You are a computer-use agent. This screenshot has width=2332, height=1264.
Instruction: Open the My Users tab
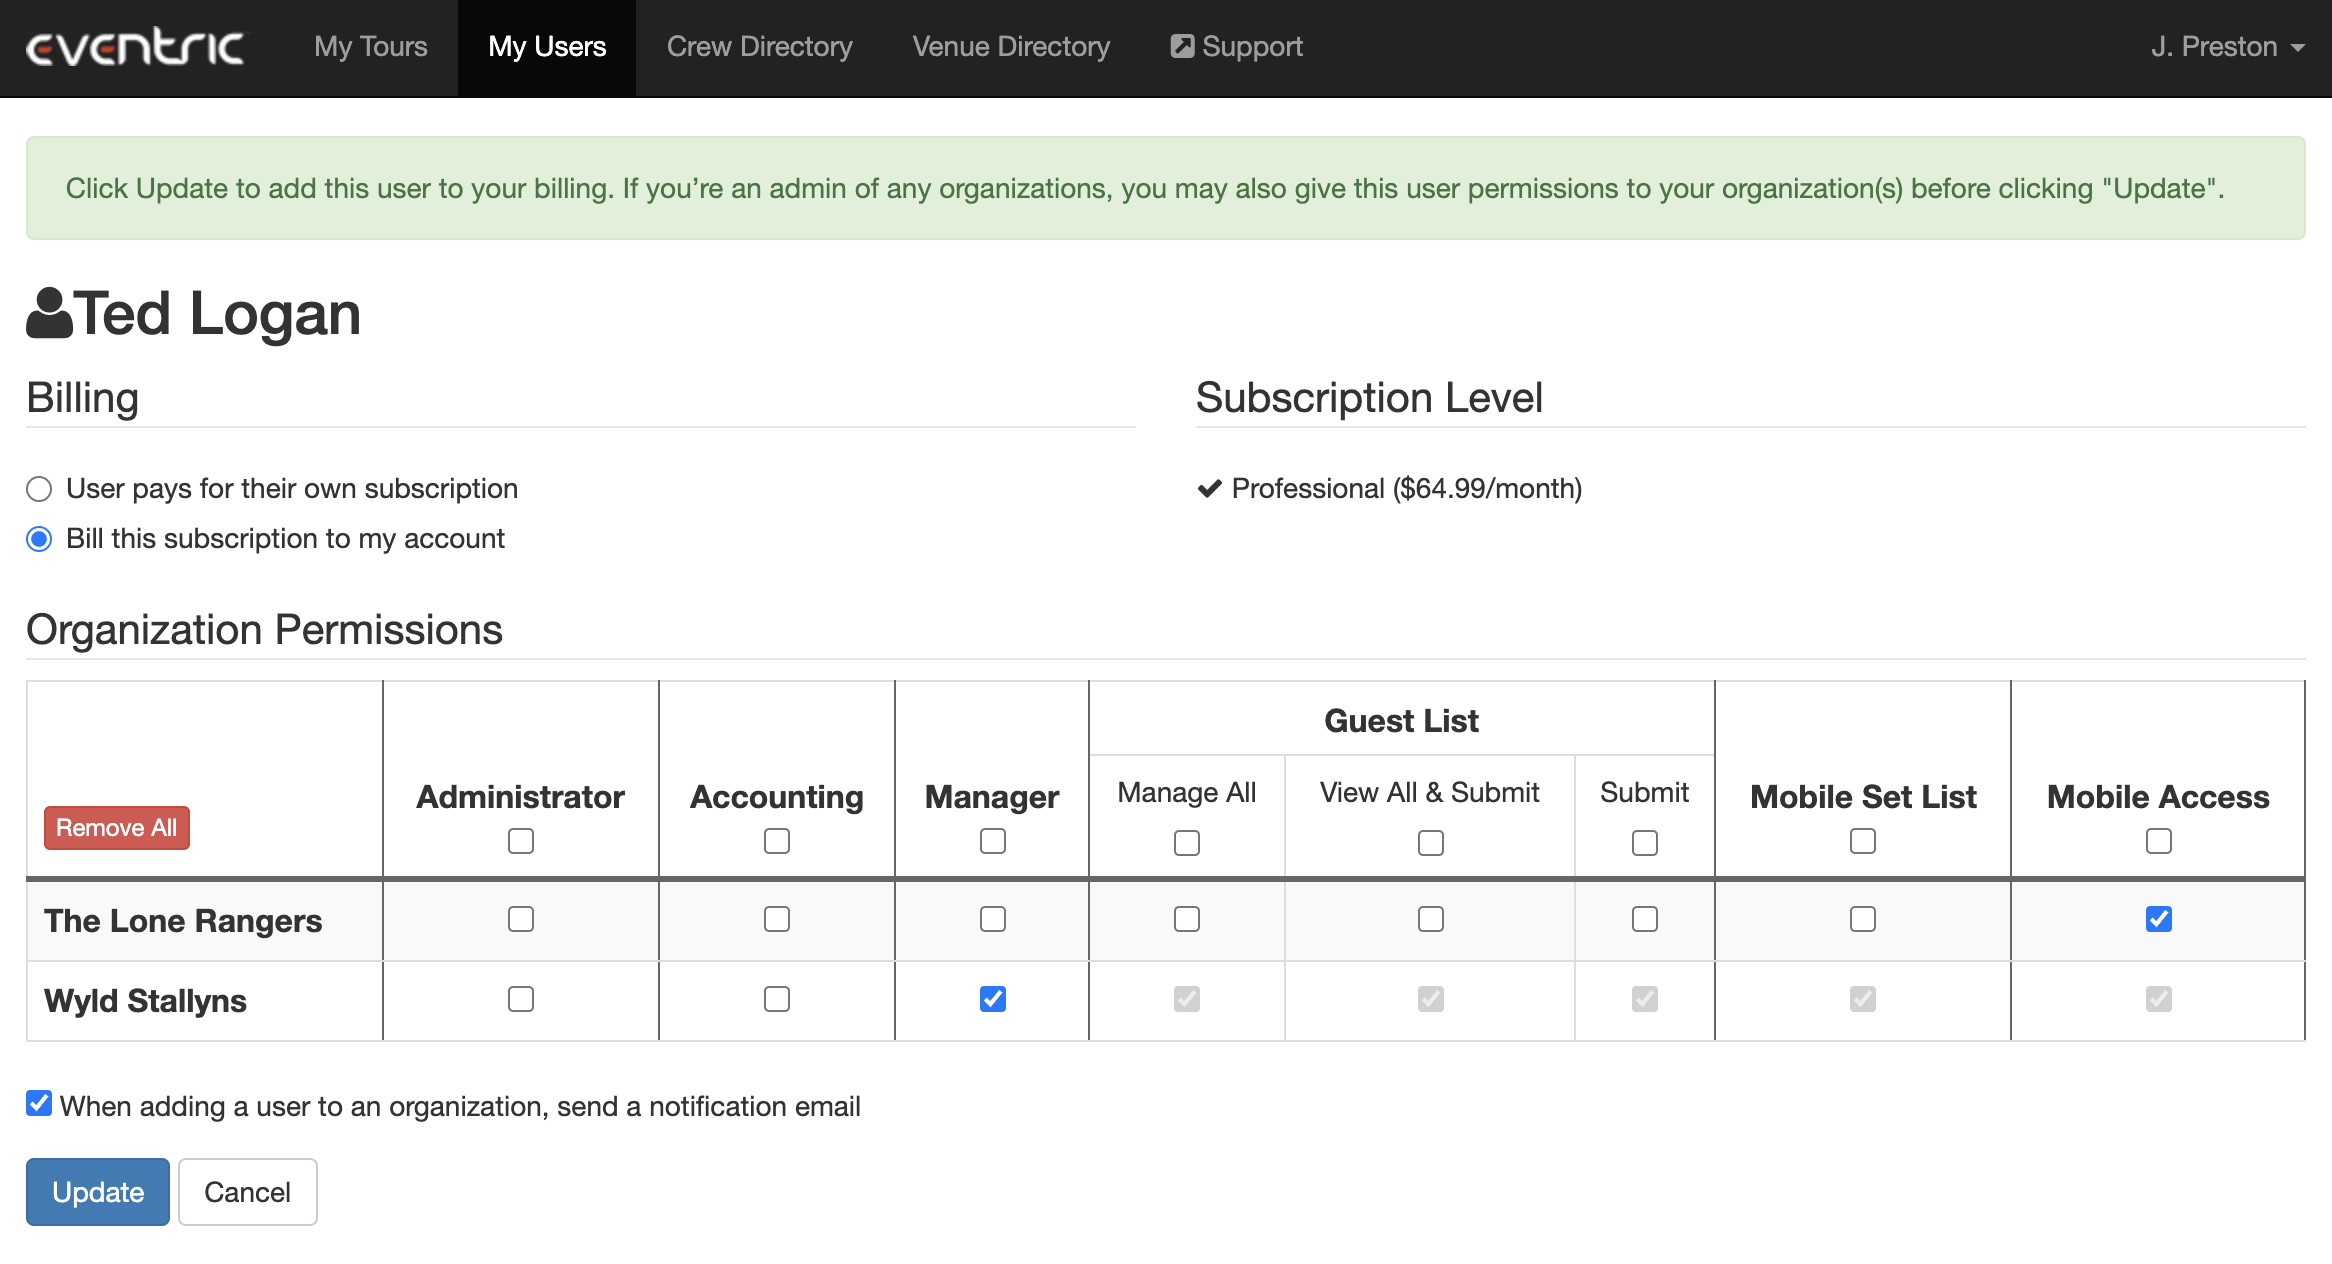click(x=547, y=47)
